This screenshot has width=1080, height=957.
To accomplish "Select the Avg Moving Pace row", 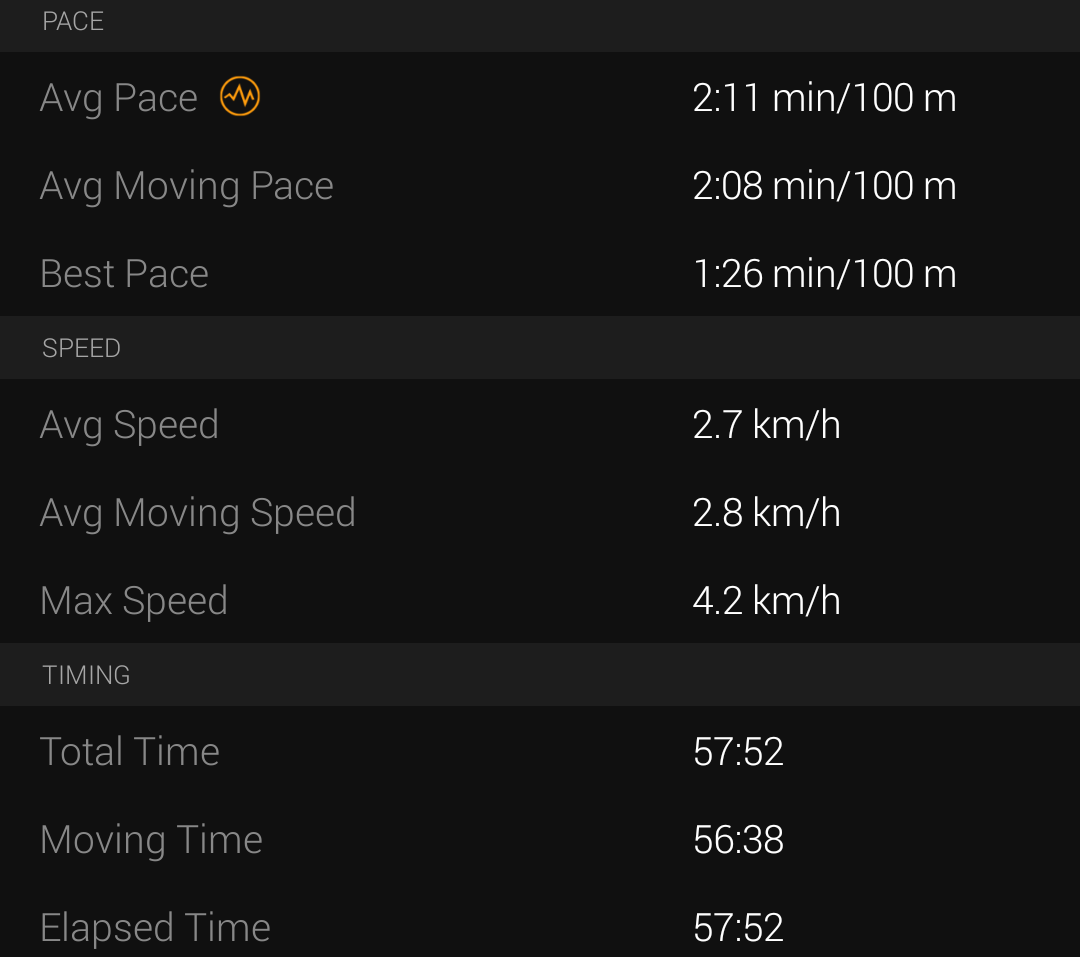I will (540, 185).
